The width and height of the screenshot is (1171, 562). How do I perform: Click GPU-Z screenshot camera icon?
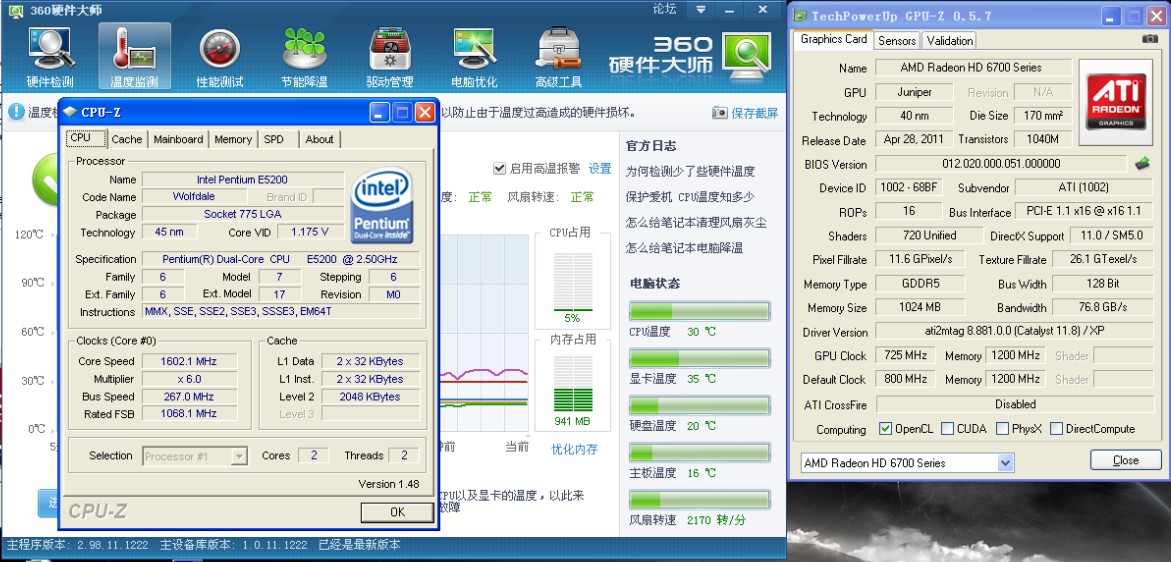click(x=1150, y=39)
